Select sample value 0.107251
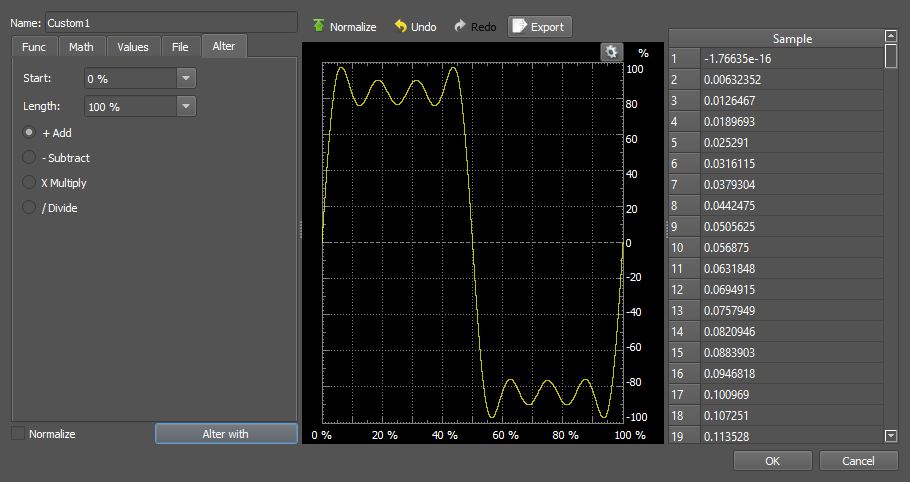This screenshot has width=912, height=484. [x=792, y=415]
